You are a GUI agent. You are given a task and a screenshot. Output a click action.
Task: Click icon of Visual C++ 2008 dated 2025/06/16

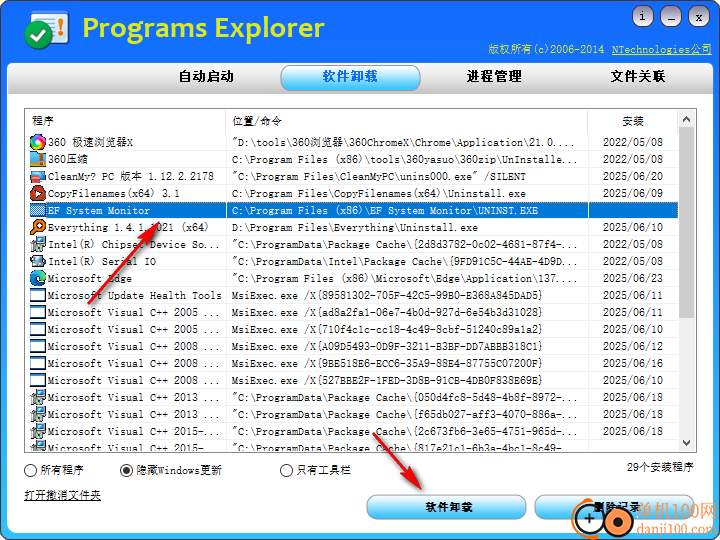click(38, 363)
